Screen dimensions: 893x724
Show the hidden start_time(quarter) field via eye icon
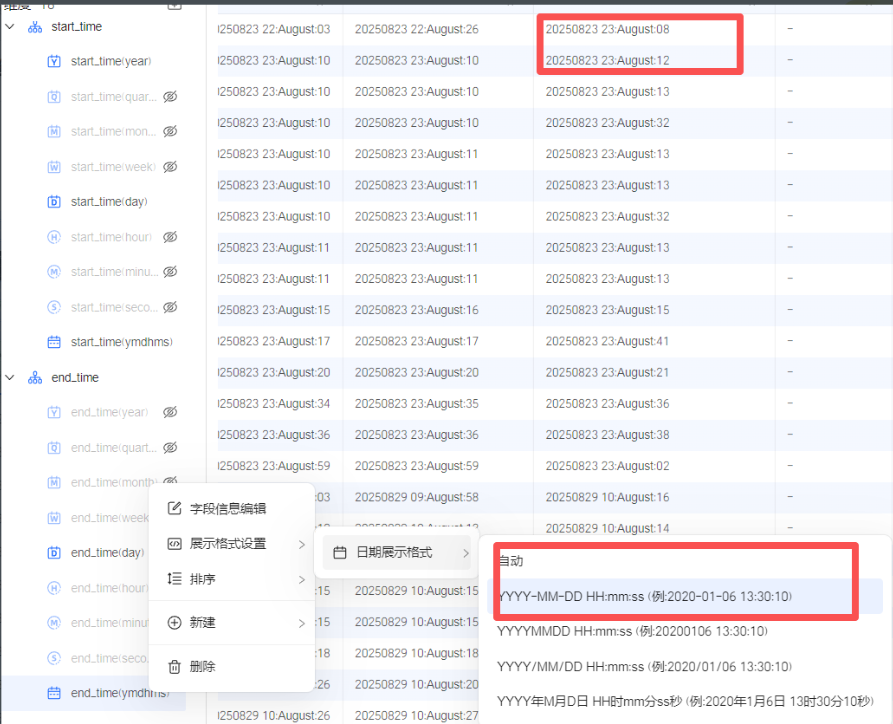pos(170,97)
